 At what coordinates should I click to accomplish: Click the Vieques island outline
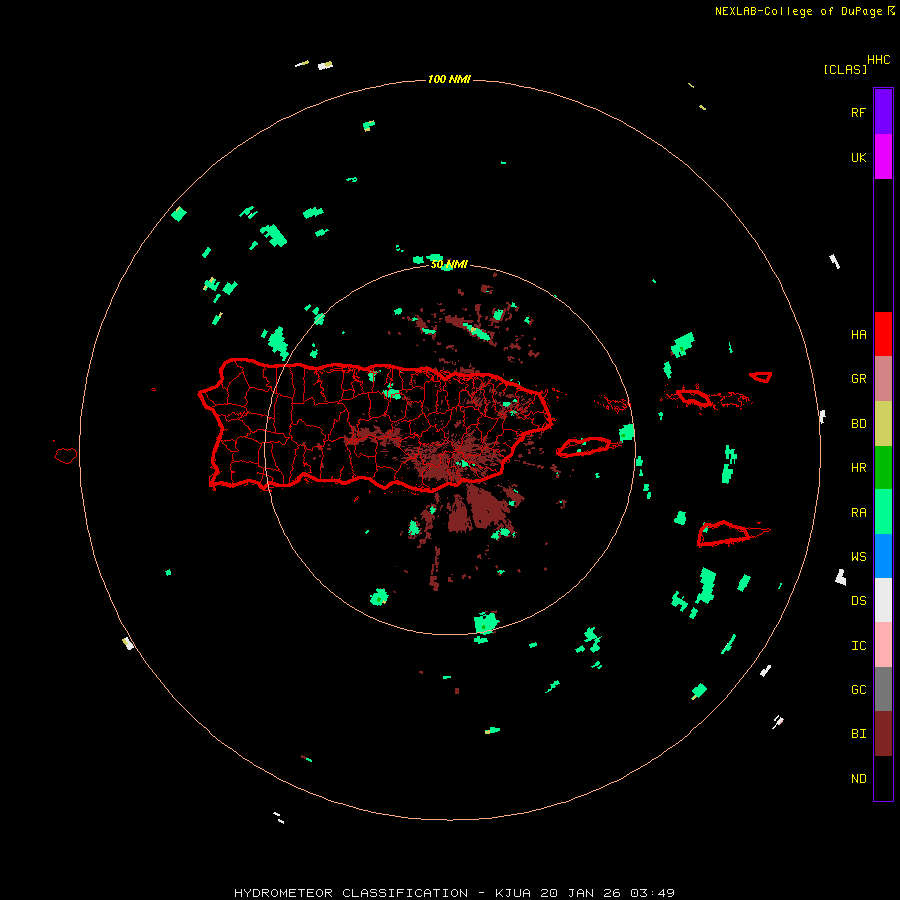click(x=584, y=447)
